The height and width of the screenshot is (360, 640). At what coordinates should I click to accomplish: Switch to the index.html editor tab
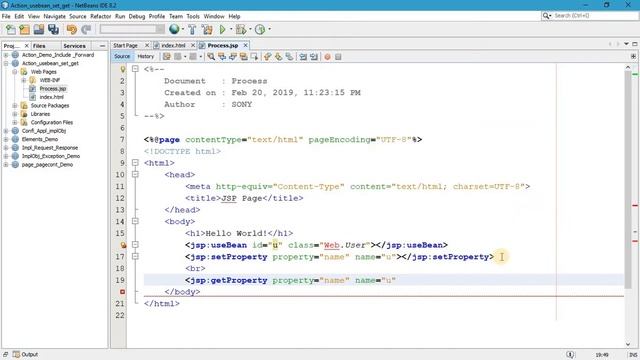[x=173, y=46]
